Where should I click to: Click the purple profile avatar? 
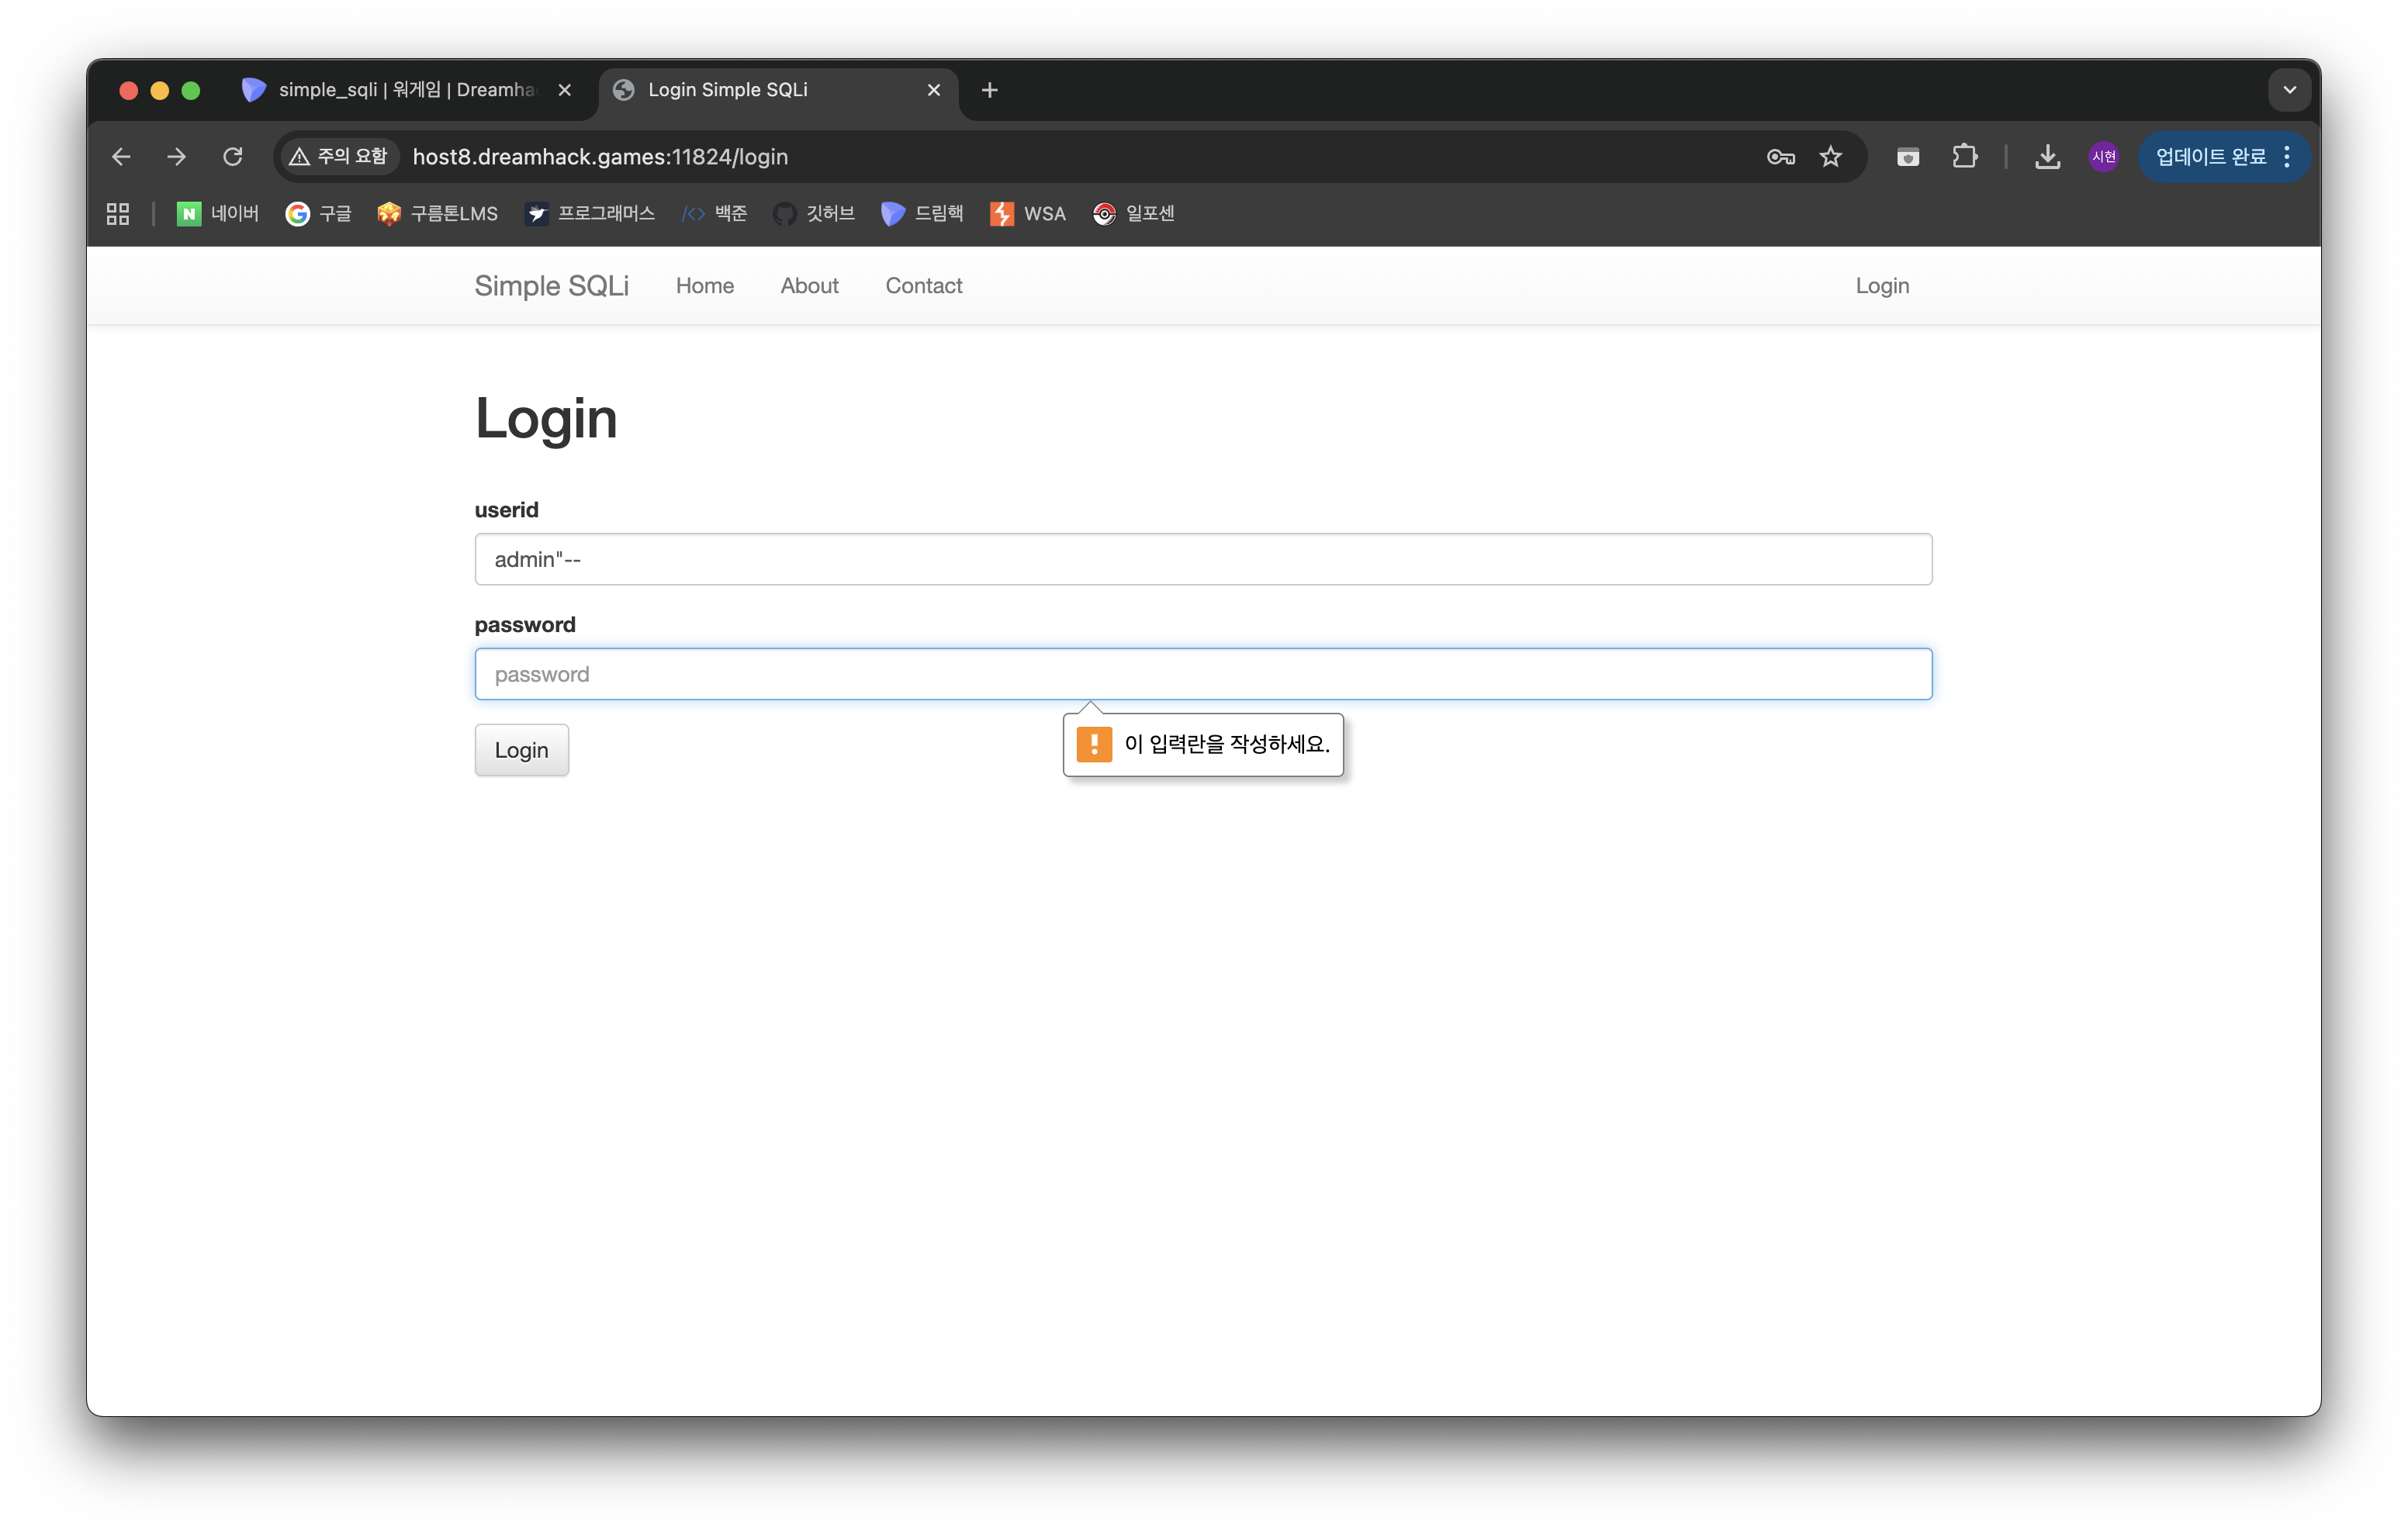click(2103, 157)
